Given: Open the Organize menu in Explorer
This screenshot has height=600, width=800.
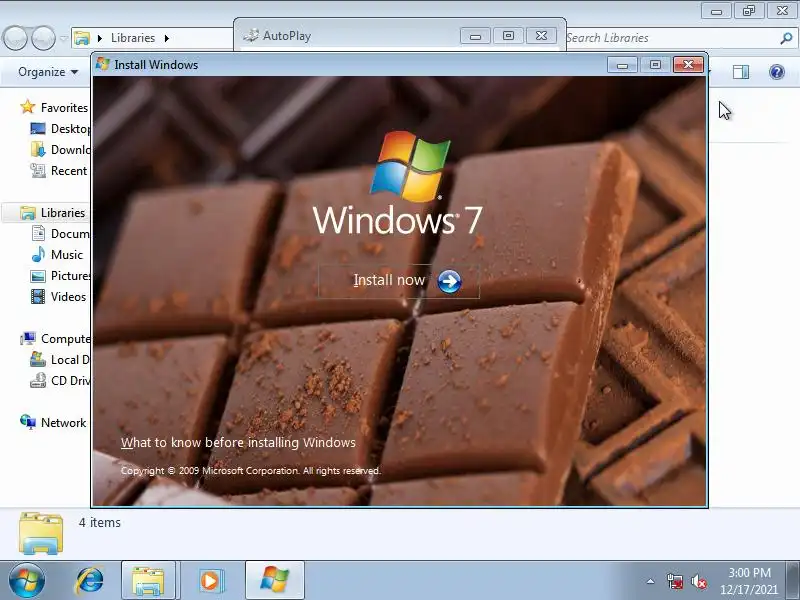Looking at the screenshot, I should click(x=48, y=72).
